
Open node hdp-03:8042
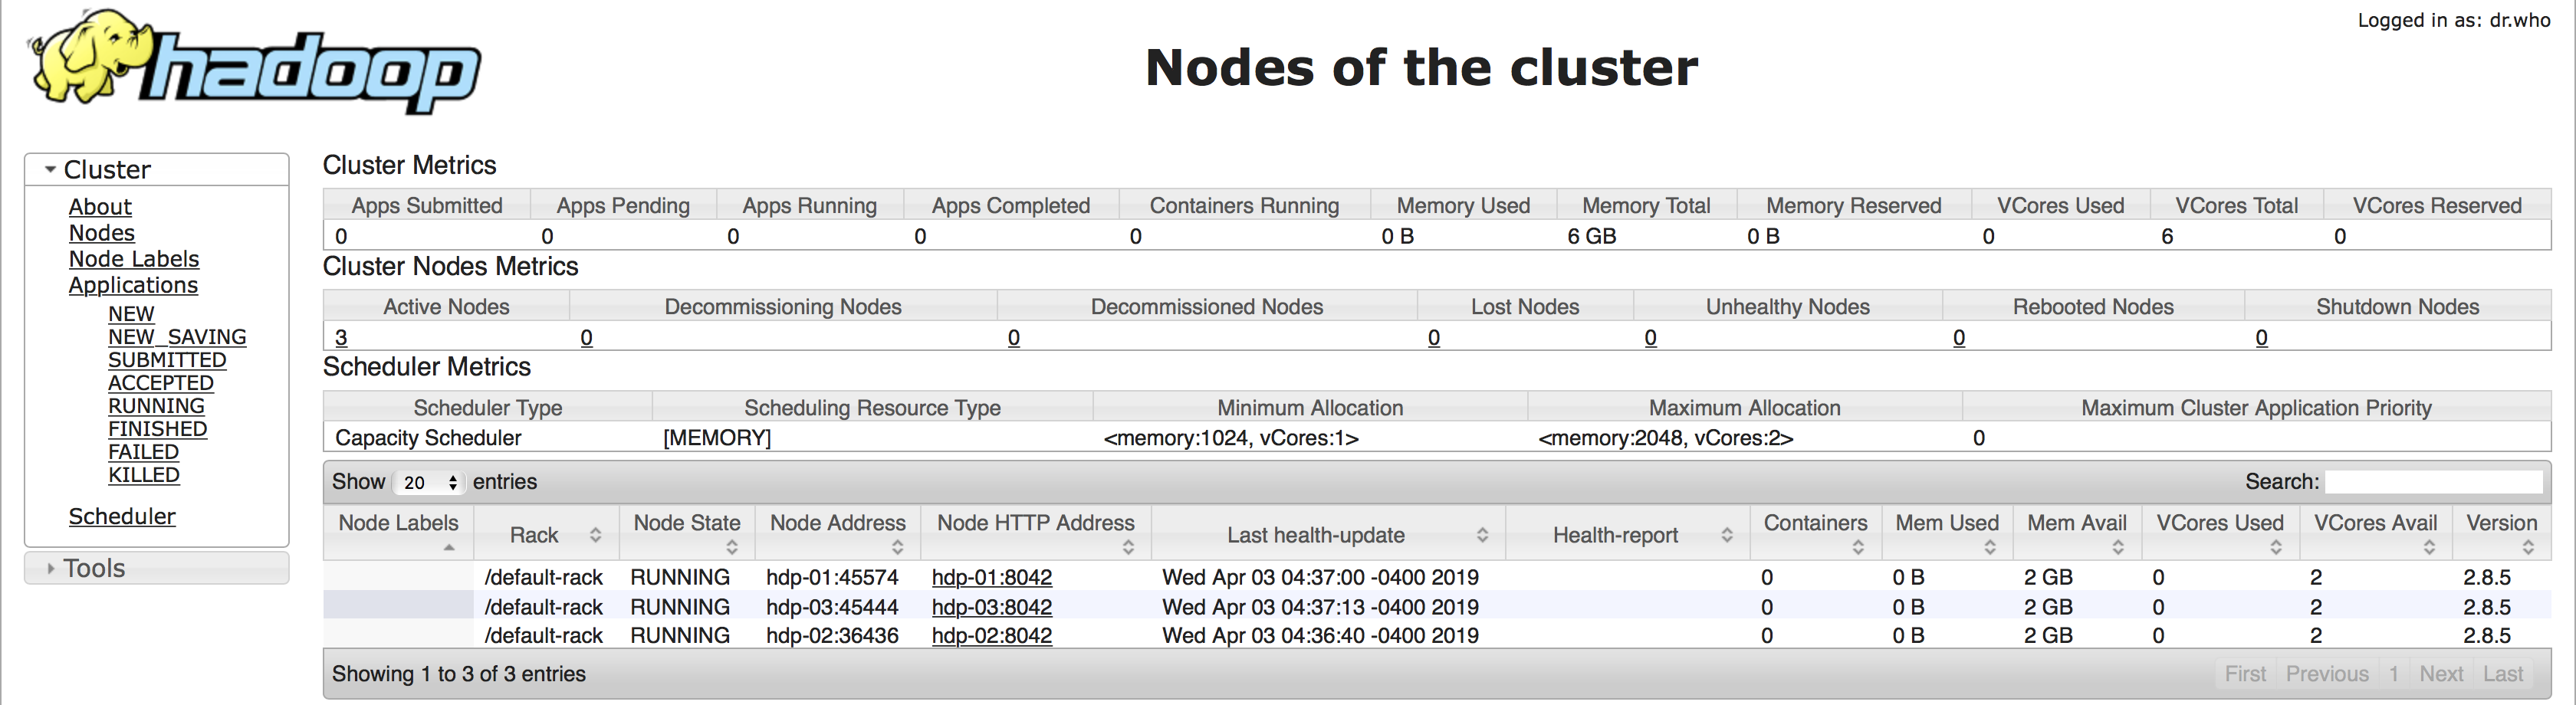[991, 607]
